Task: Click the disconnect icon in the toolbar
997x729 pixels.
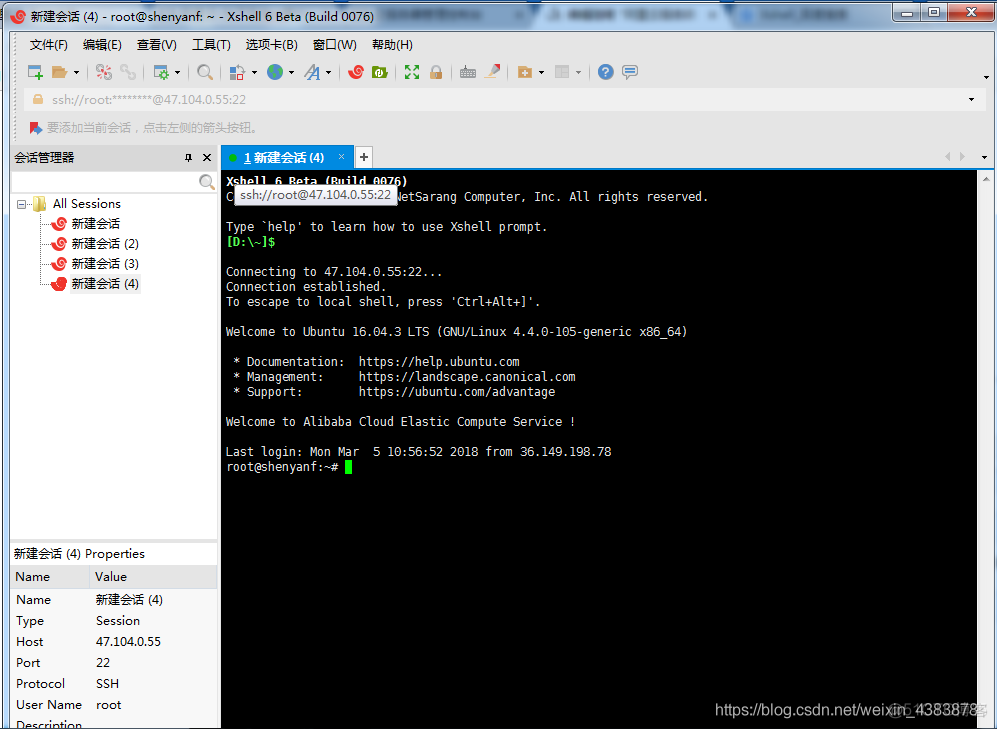Action: pos(104,72)
